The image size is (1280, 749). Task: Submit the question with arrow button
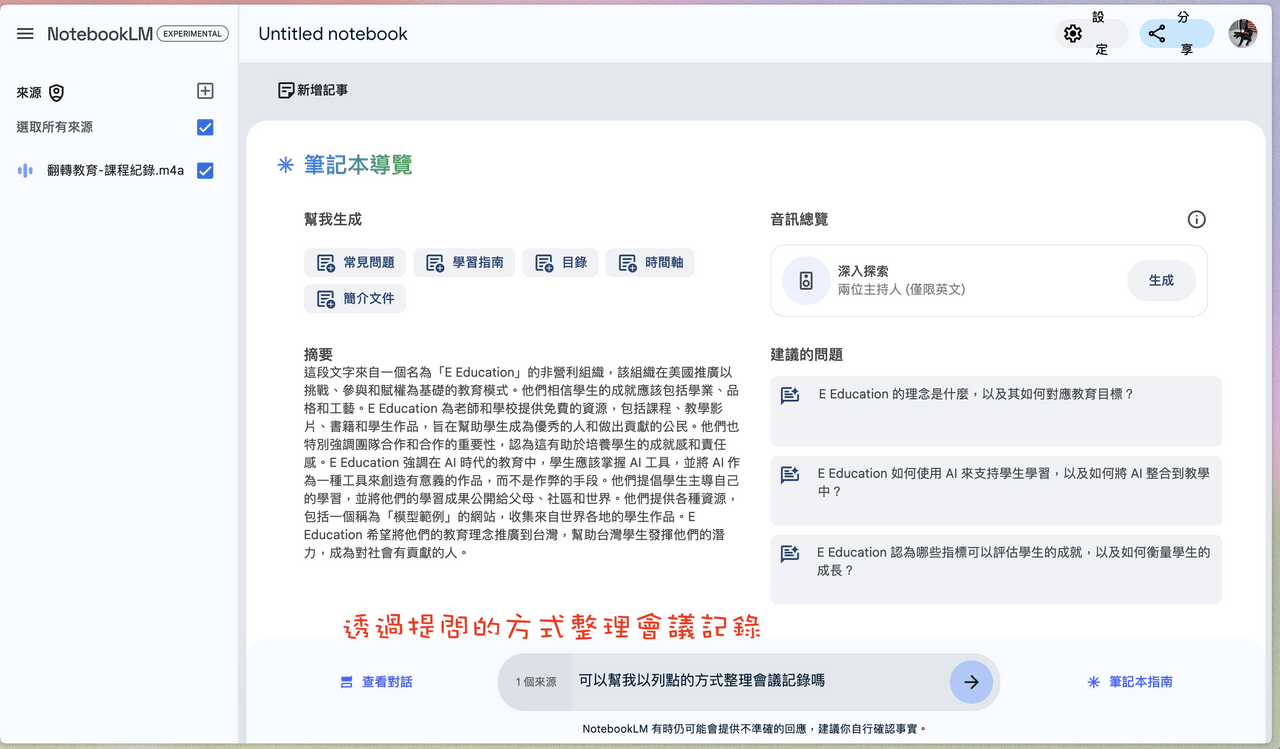[x=971, y=682]
